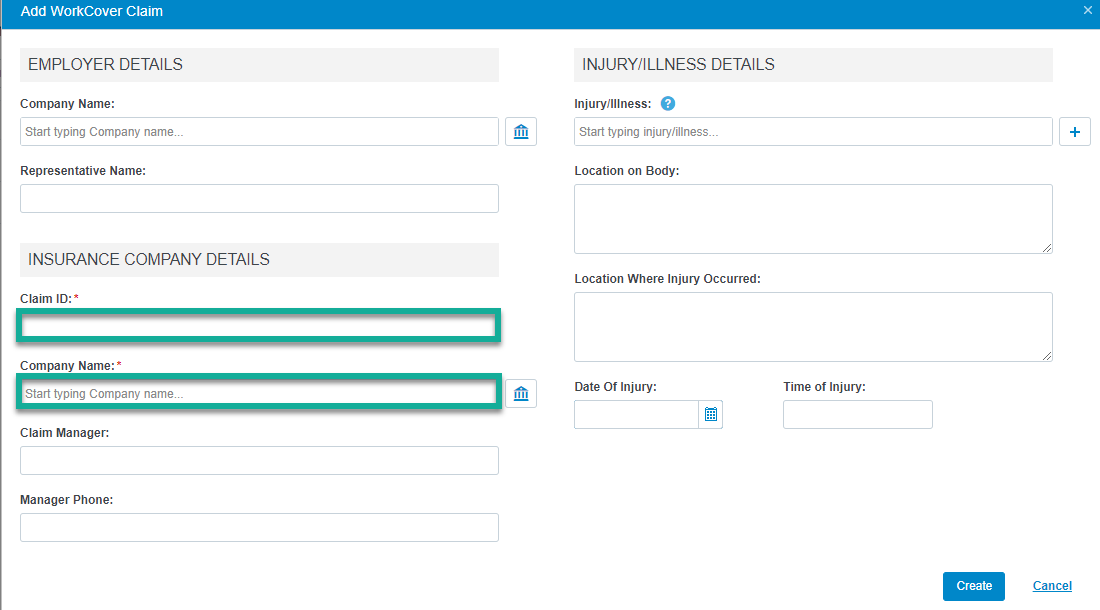
Task: Open Date Of Injury calendar picker
Action: tap(711, 414)
